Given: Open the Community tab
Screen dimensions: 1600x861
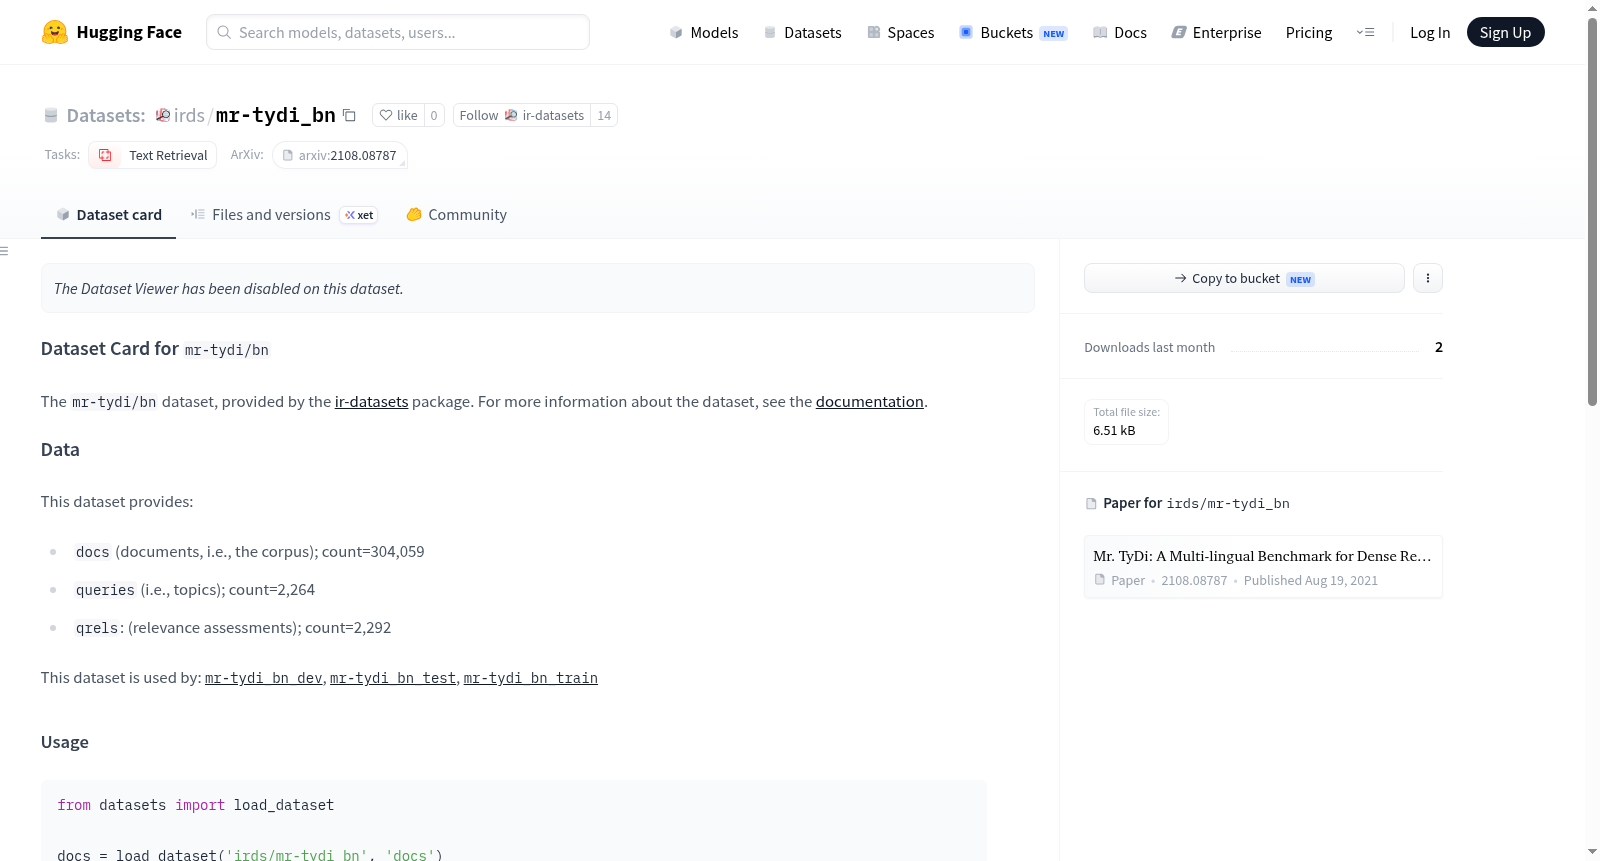Looking at the screenshot, I should click(457, 215).
